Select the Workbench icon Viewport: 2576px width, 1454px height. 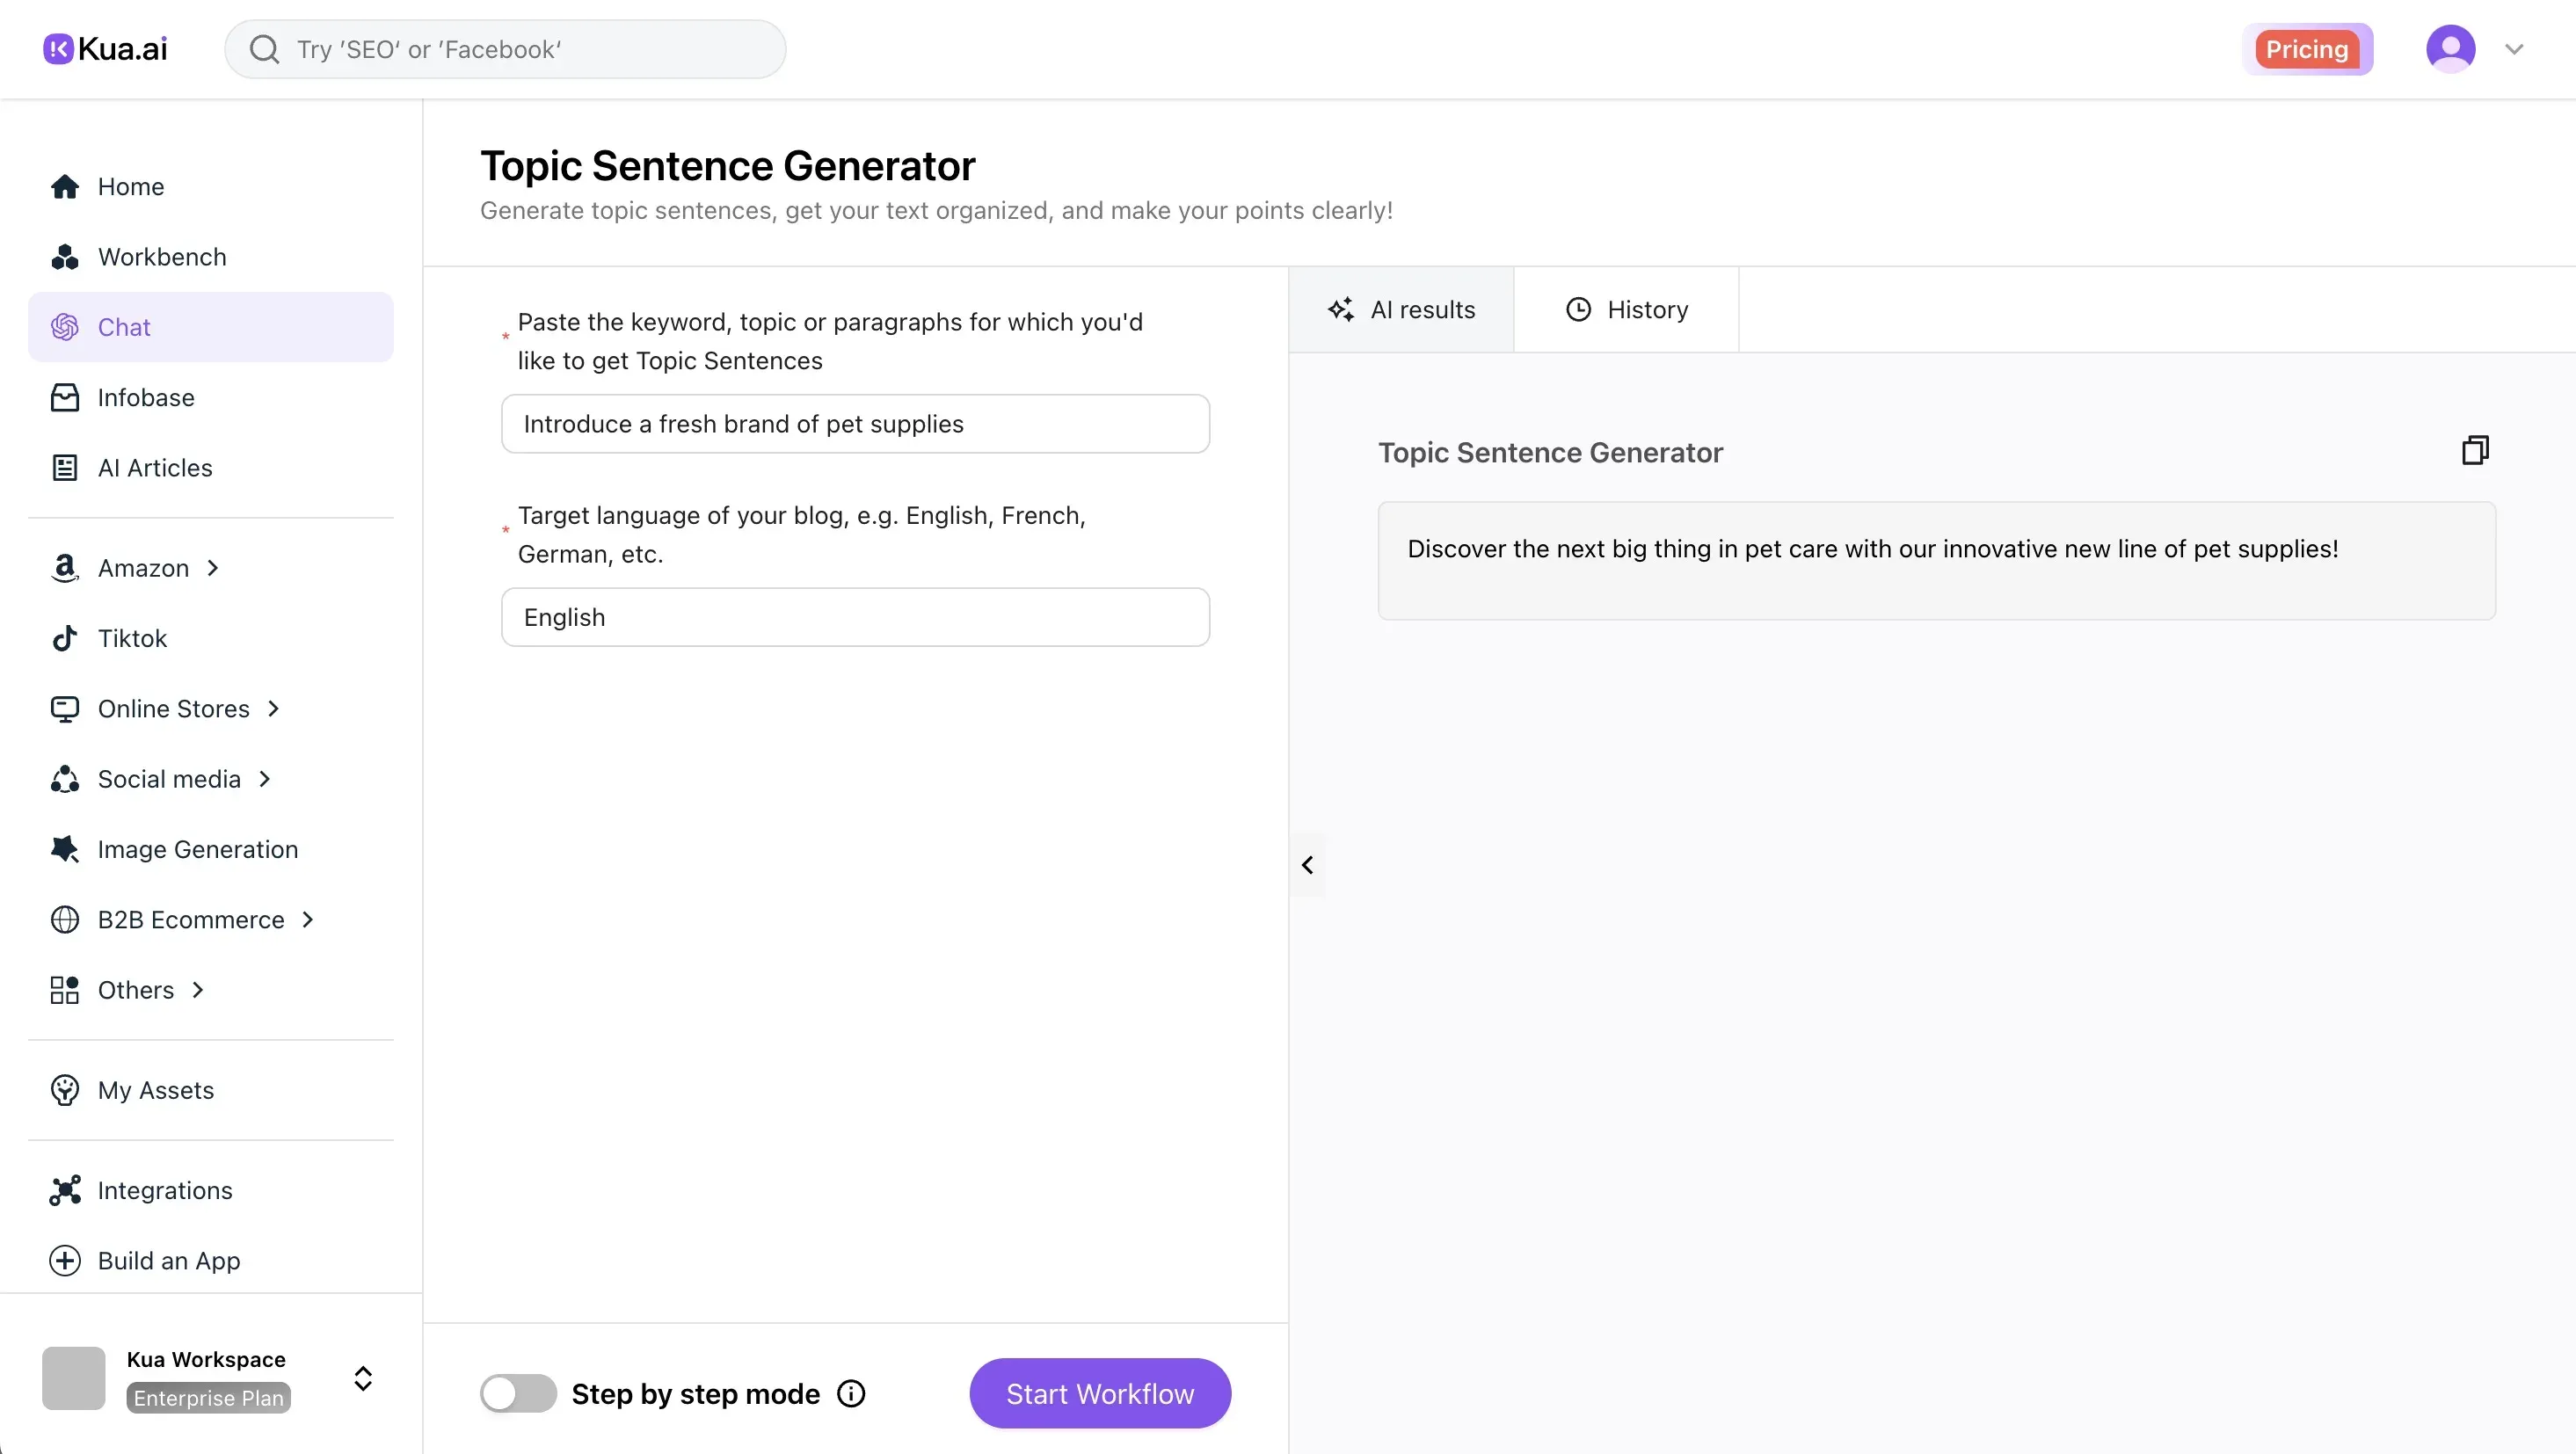point(64,257)
